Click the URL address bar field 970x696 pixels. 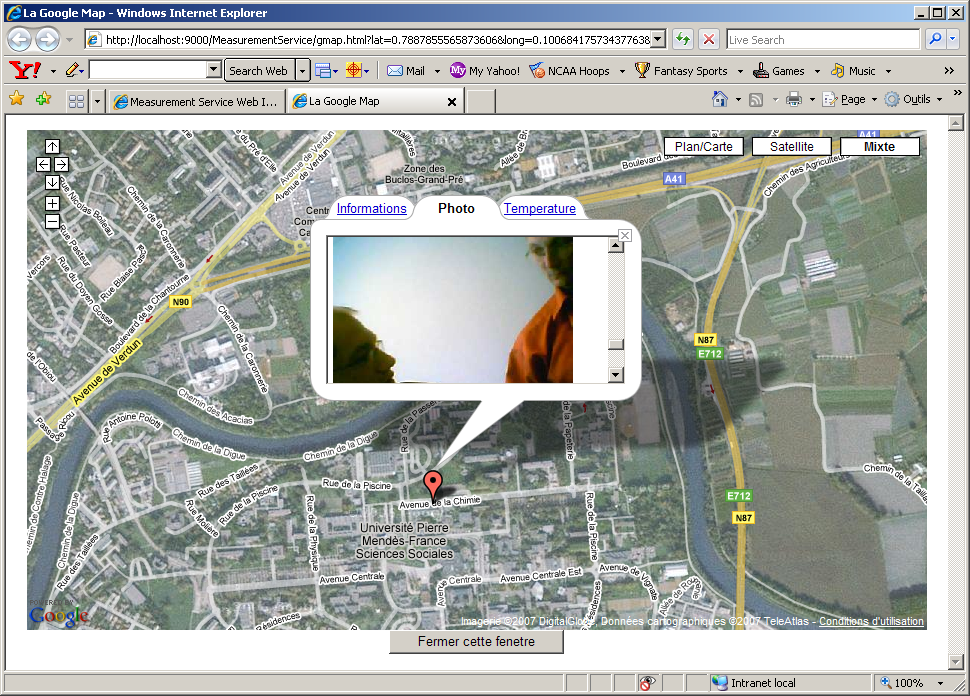coord(376,40)
